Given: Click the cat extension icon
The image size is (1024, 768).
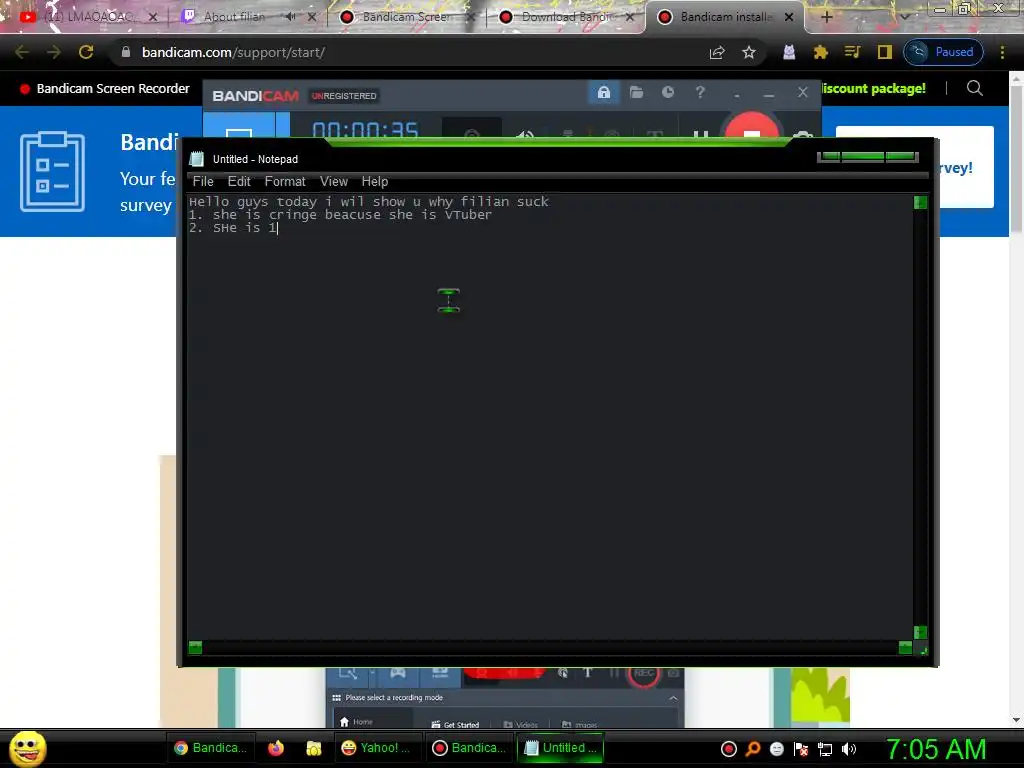Looking at the screenshot, I should (x=789, y=52).
